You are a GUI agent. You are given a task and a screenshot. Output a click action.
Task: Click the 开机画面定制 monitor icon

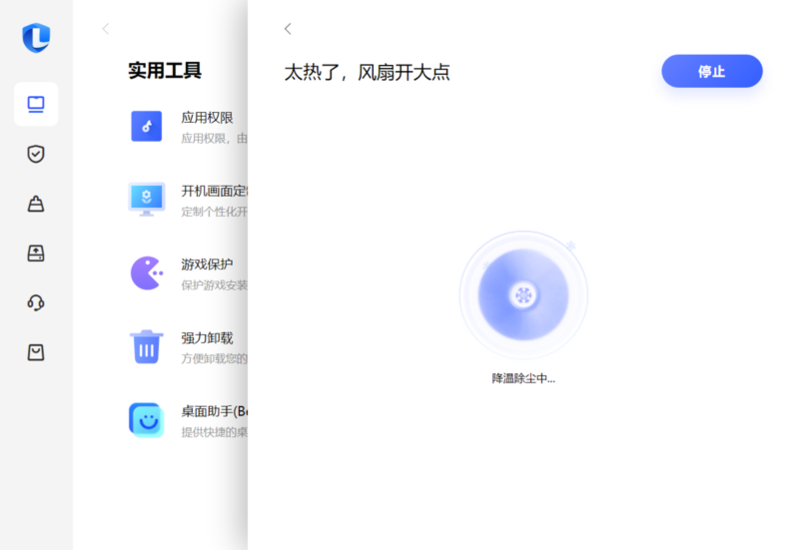146,199
